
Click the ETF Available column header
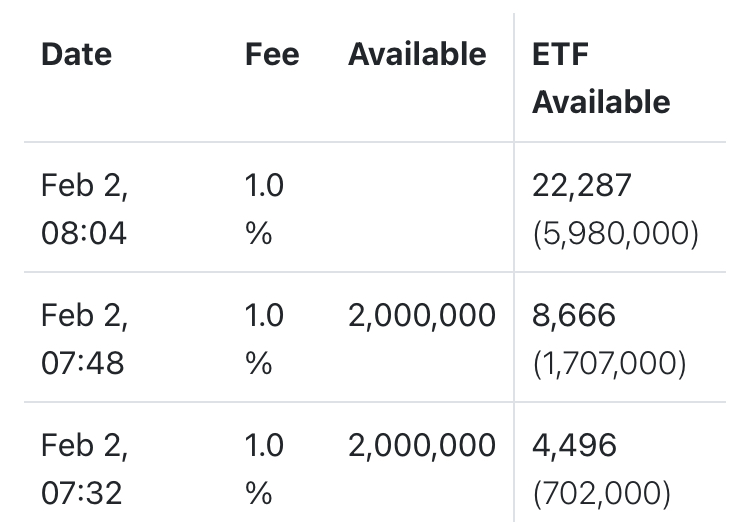[600, 78]
